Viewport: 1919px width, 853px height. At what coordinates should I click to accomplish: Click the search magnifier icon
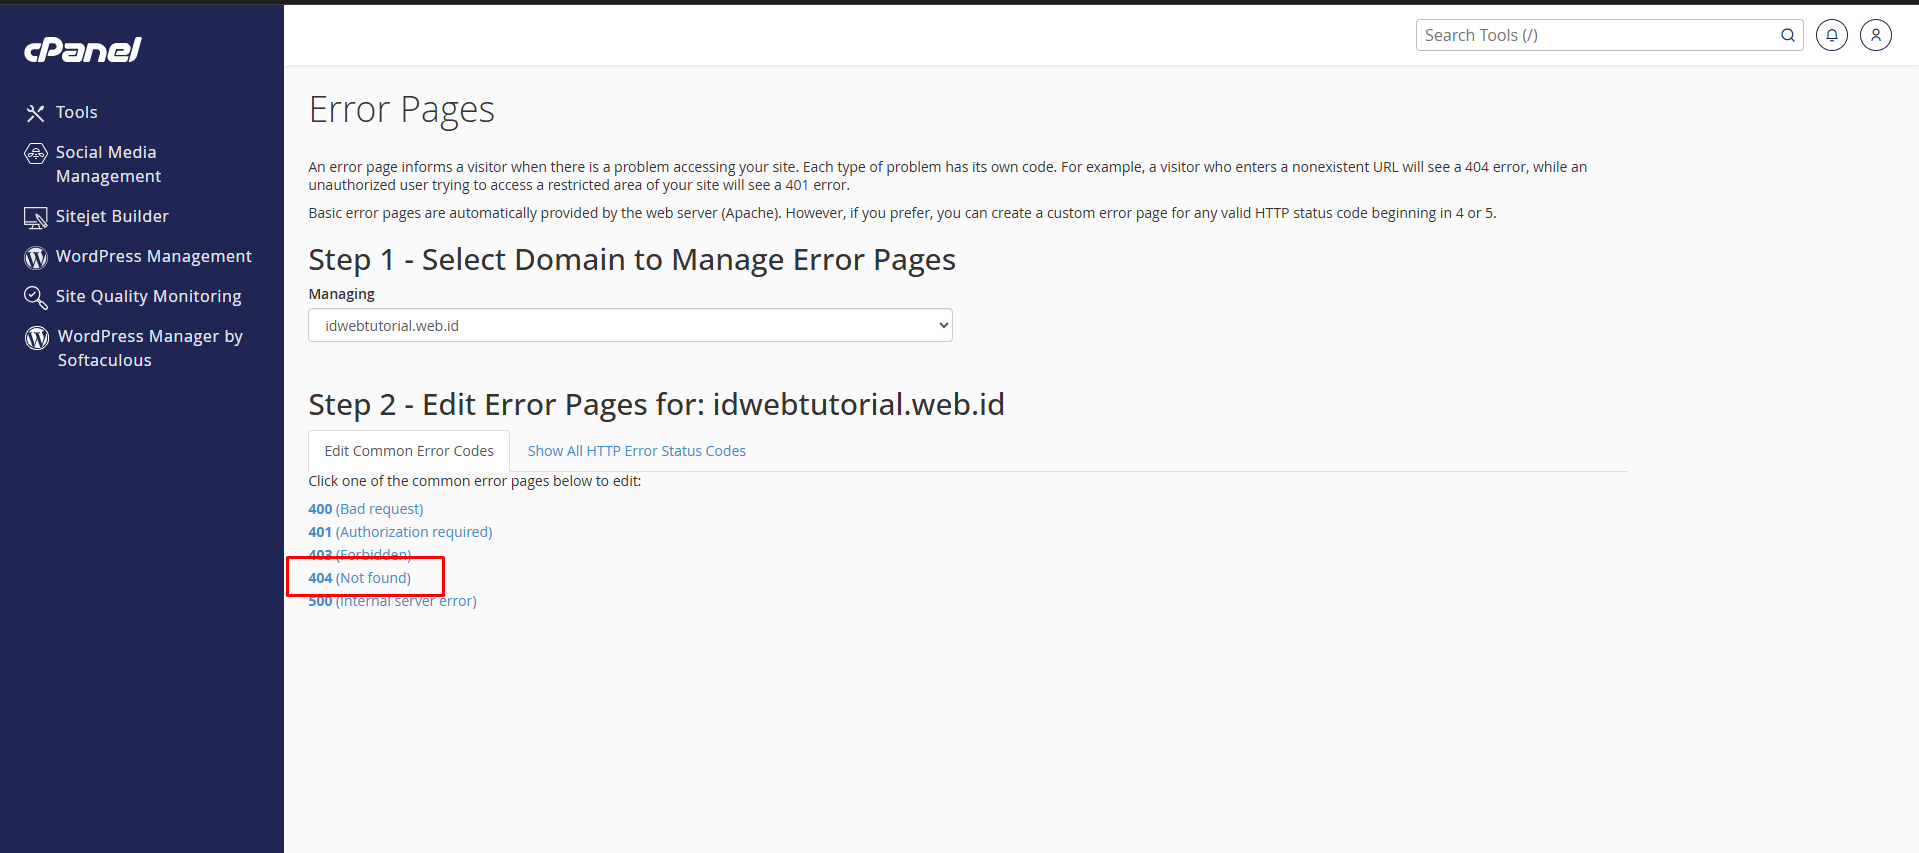tap(1787, 35)
